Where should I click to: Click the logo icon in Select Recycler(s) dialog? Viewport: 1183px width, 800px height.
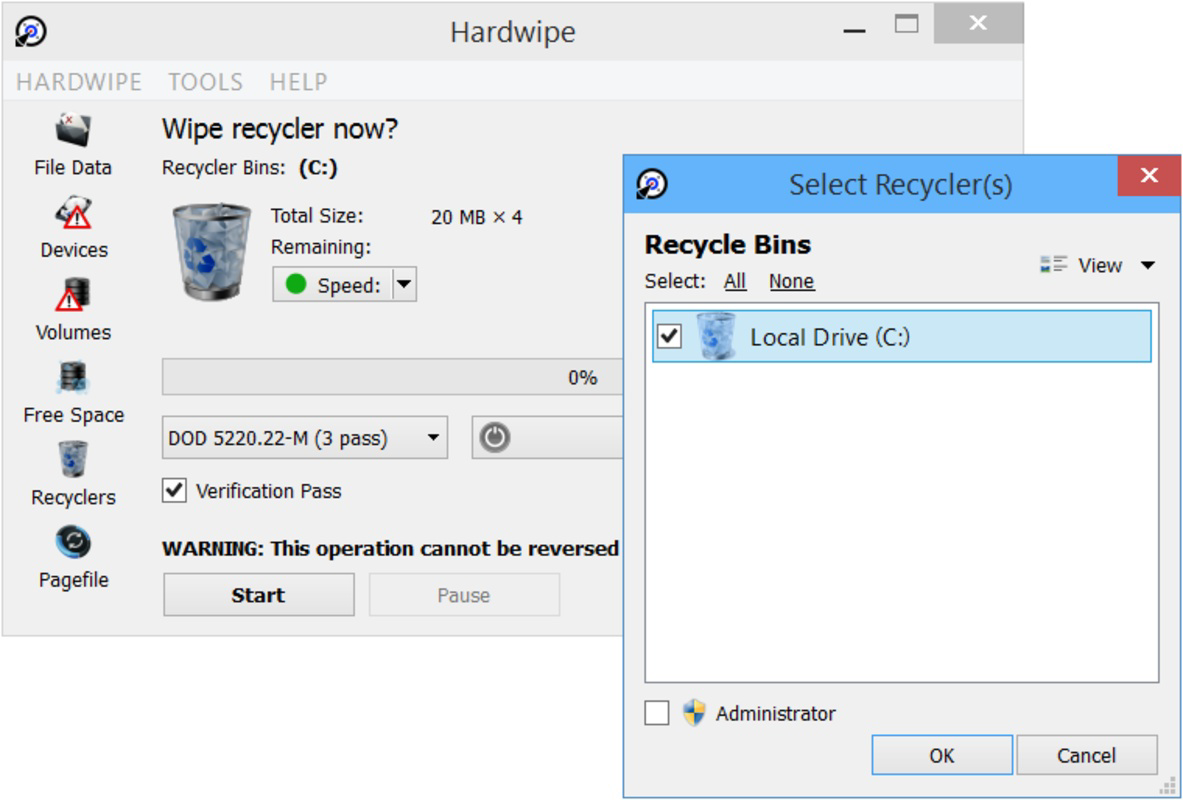click(652, 184)
